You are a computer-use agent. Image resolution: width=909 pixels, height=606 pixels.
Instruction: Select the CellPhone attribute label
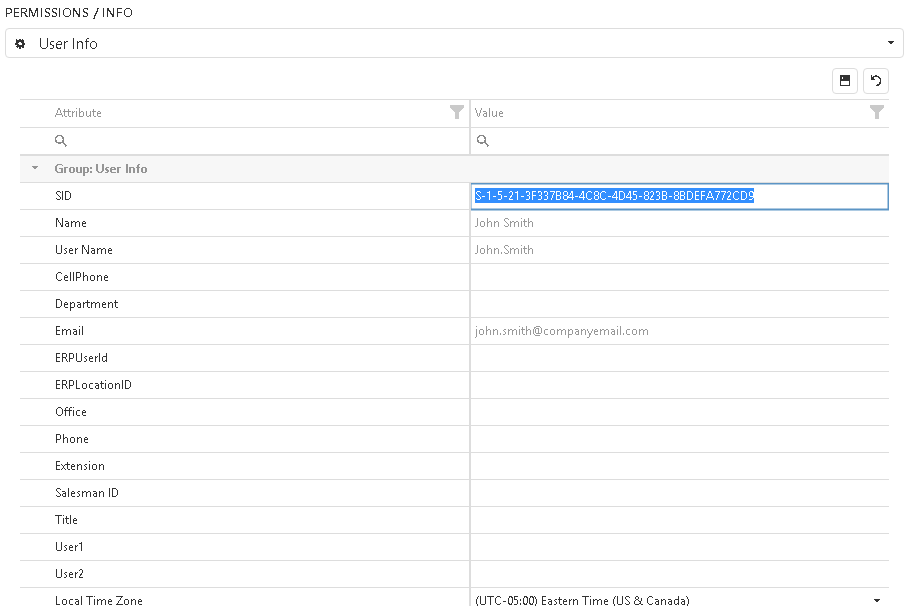tap(82, 277)
